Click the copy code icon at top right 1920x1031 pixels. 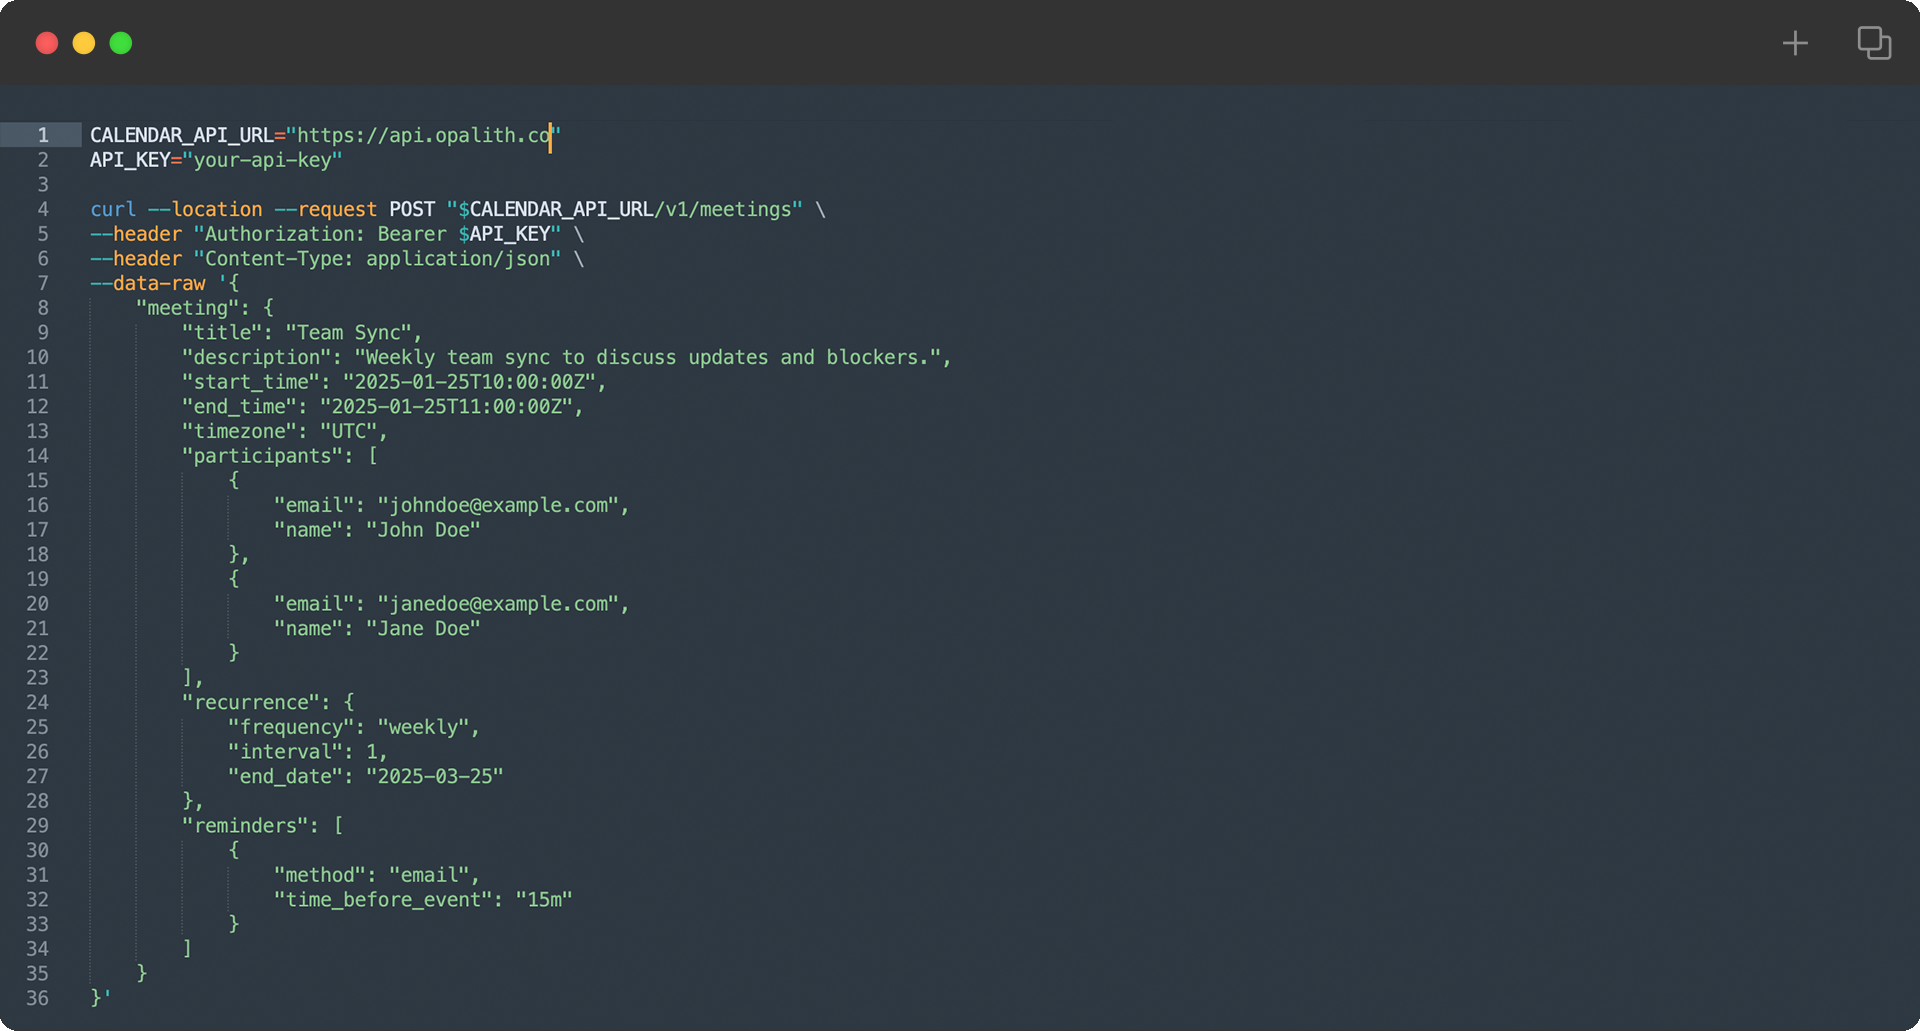click(x=1874, y=43)
